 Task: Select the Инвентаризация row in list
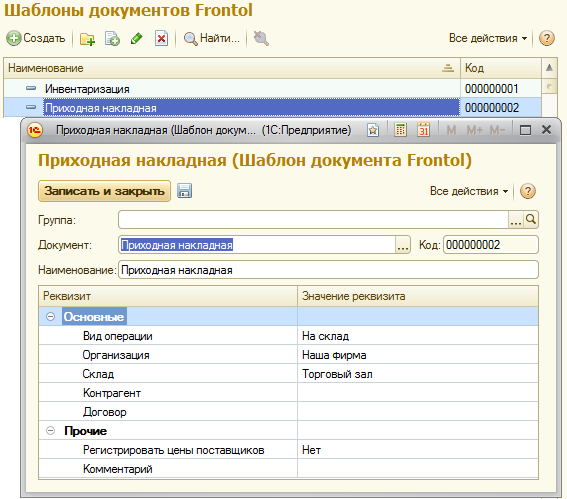232,88
